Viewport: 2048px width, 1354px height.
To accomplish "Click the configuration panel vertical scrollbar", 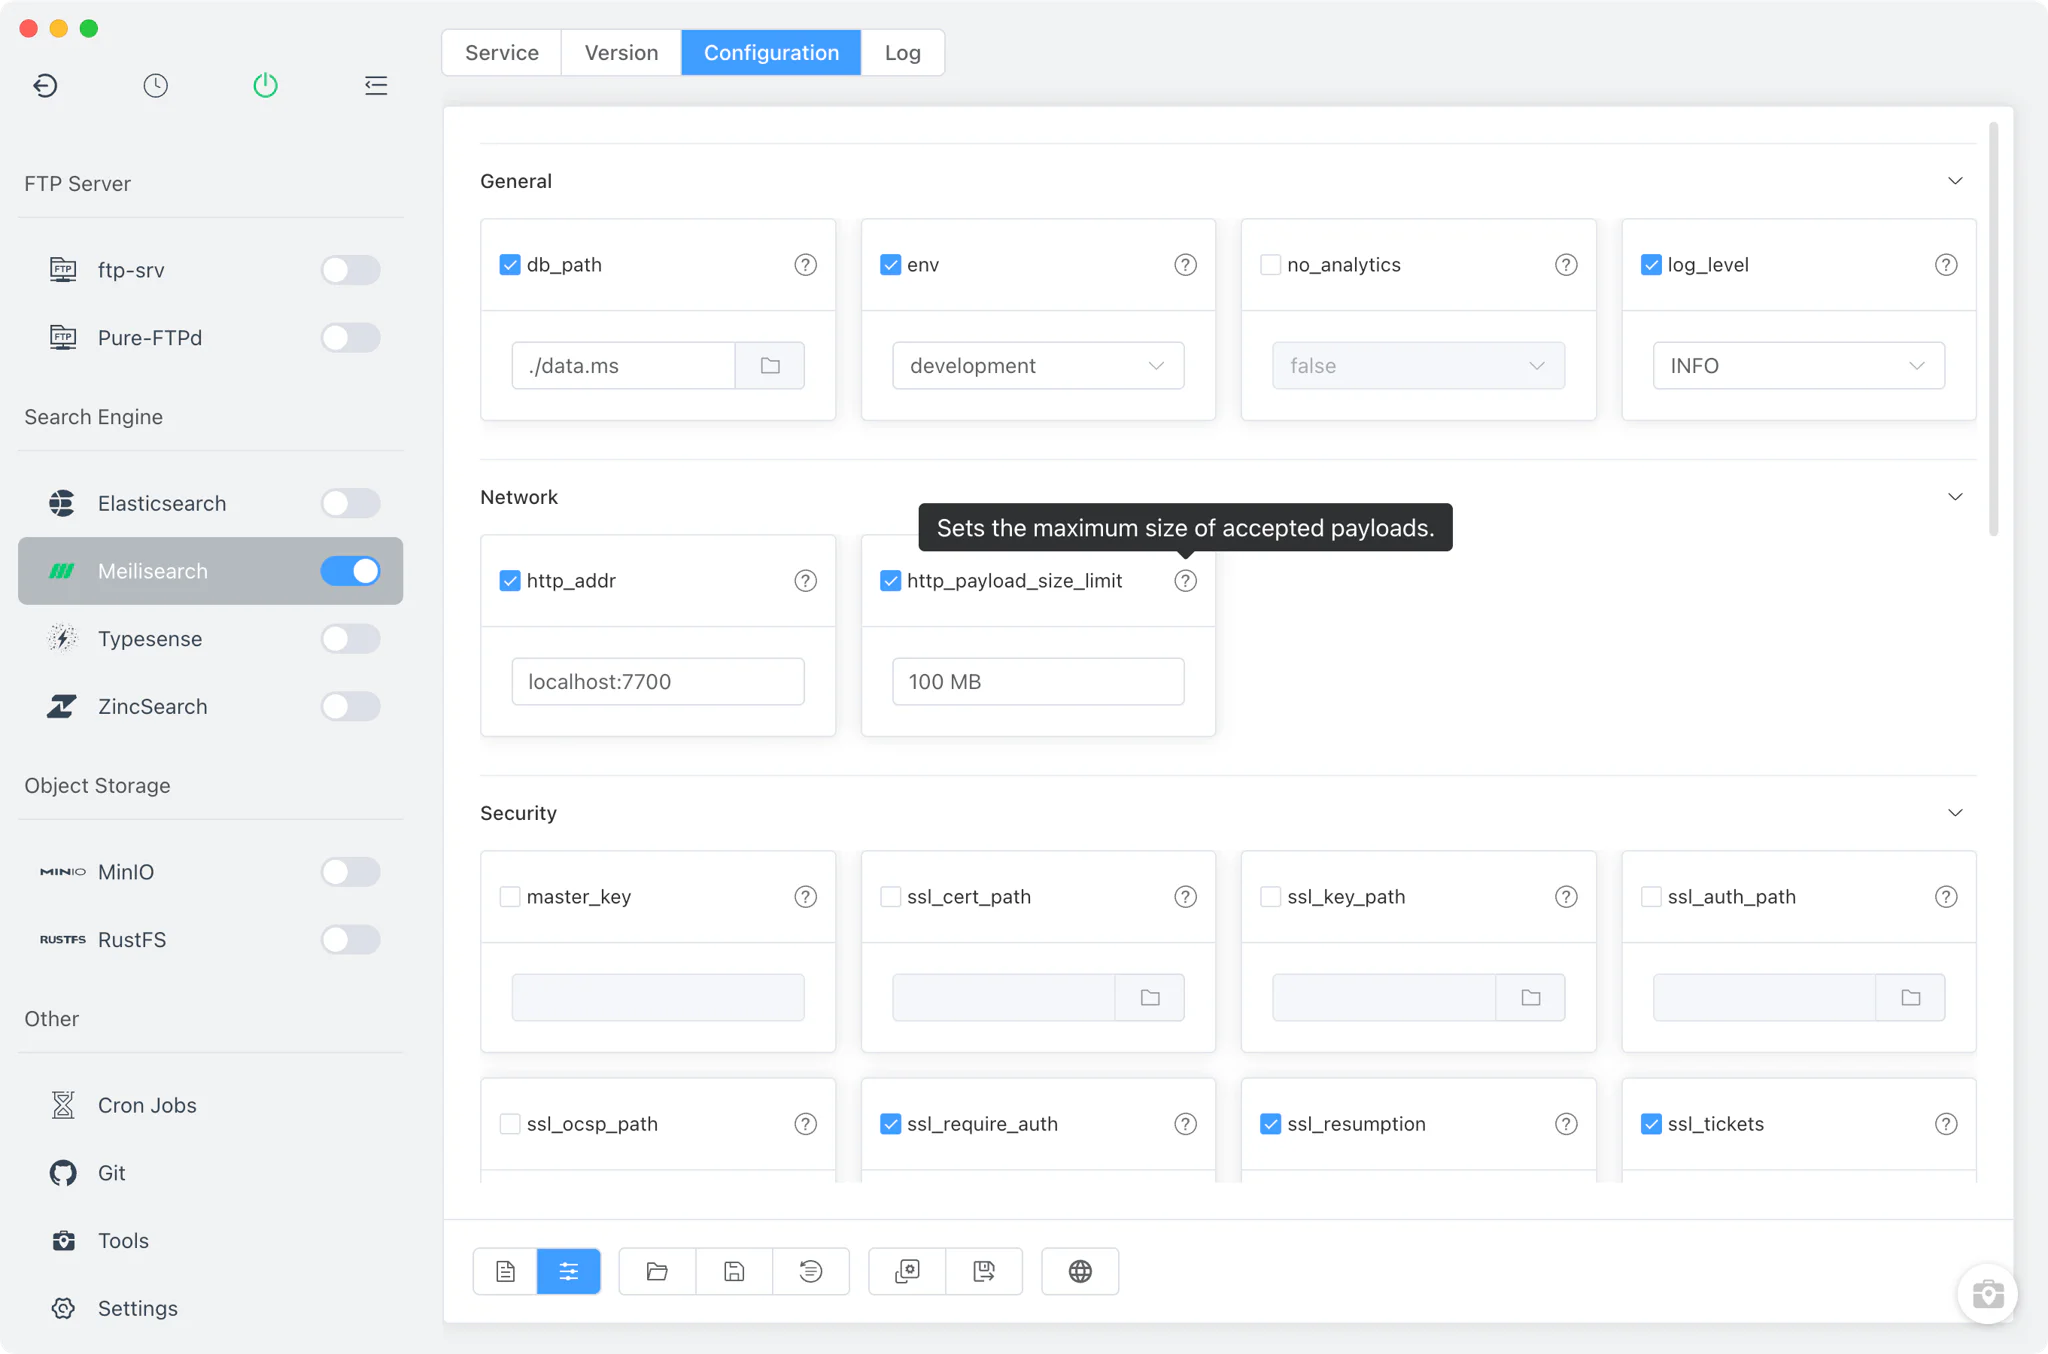I will click(x=1993, y=330).
